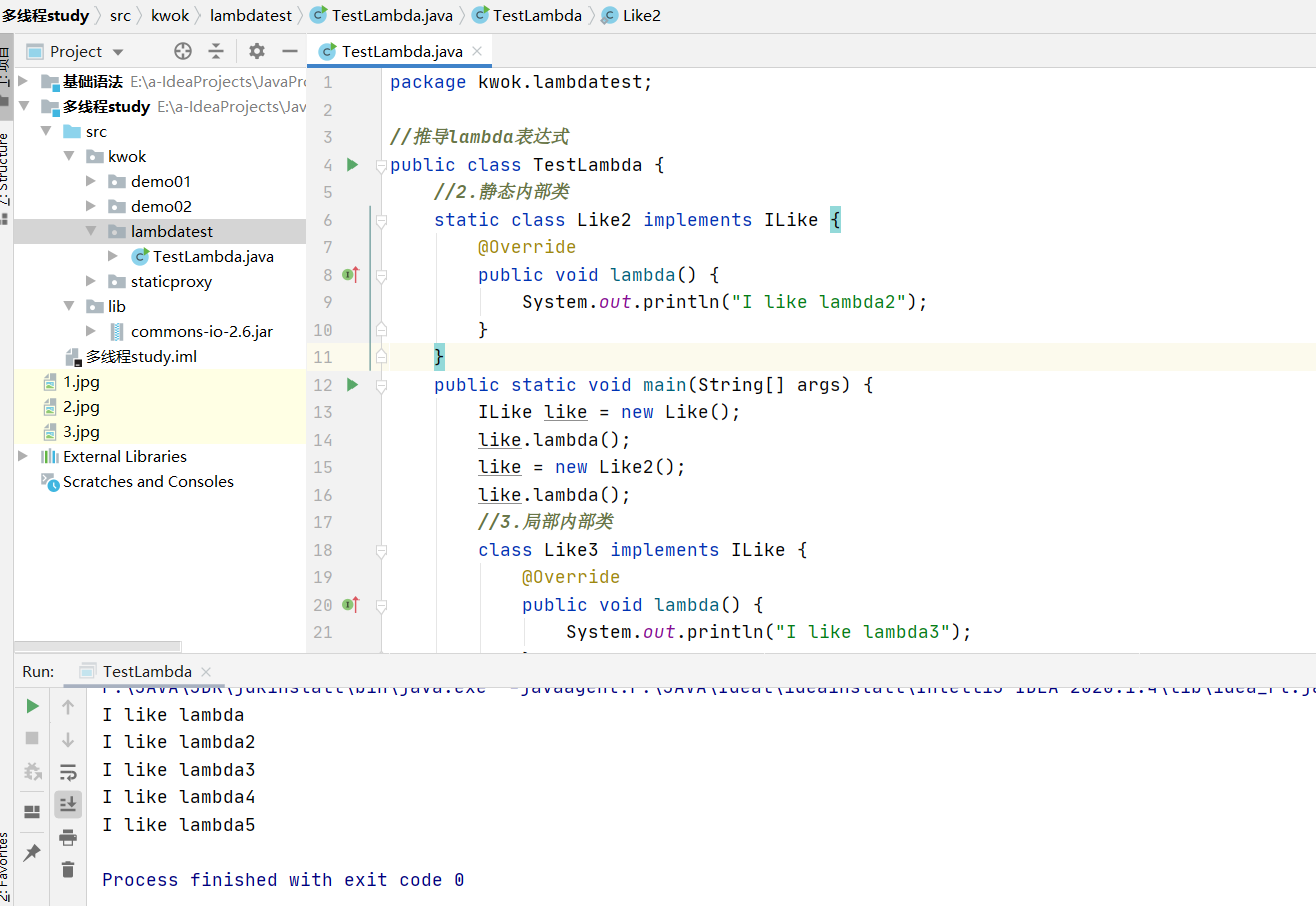Screen dimensions: 1316x906
Task: Click lambdatest in navigation breadcrumb
Action: tap(251, 15)
